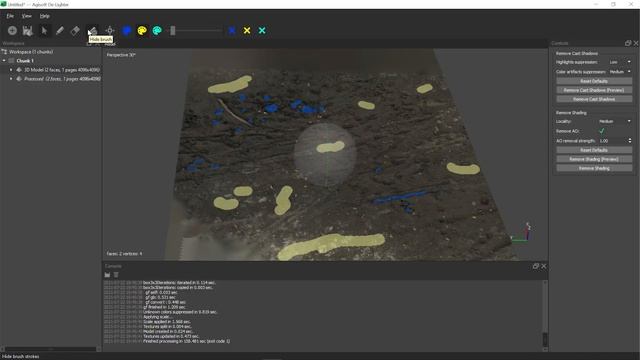The image size is (640, 360).
Task: Click Remove Shading (Preview) button
Action: click(x=594, y=159)
